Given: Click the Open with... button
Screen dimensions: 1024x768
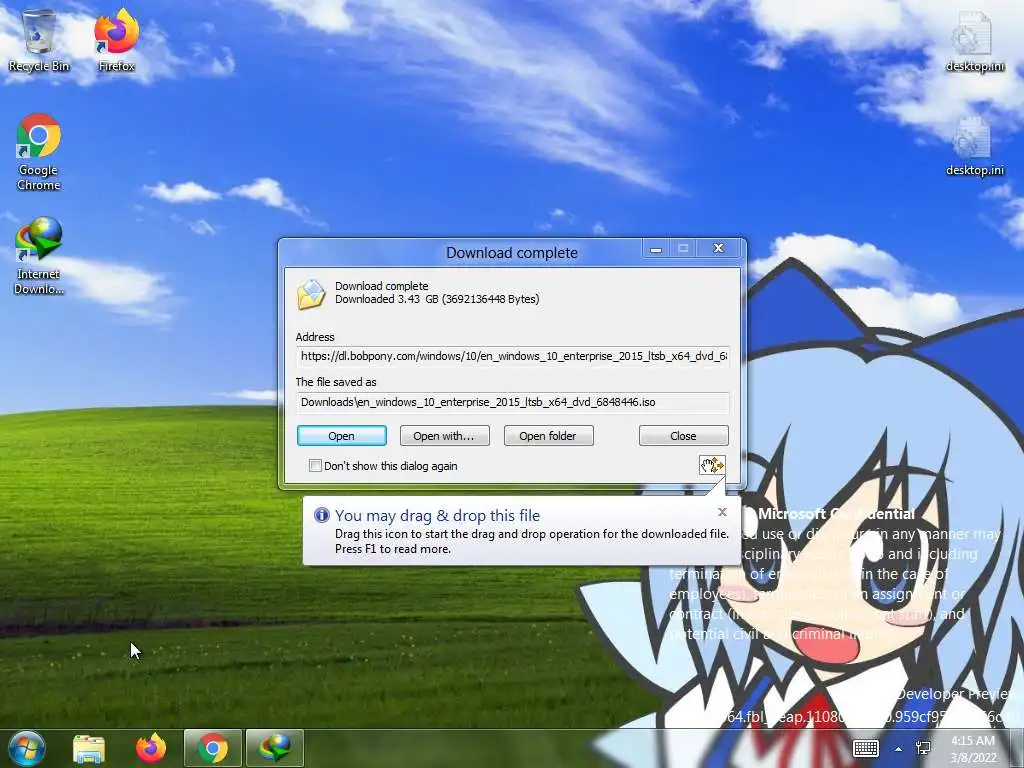Looking at the screenshot, I should 444,436.
